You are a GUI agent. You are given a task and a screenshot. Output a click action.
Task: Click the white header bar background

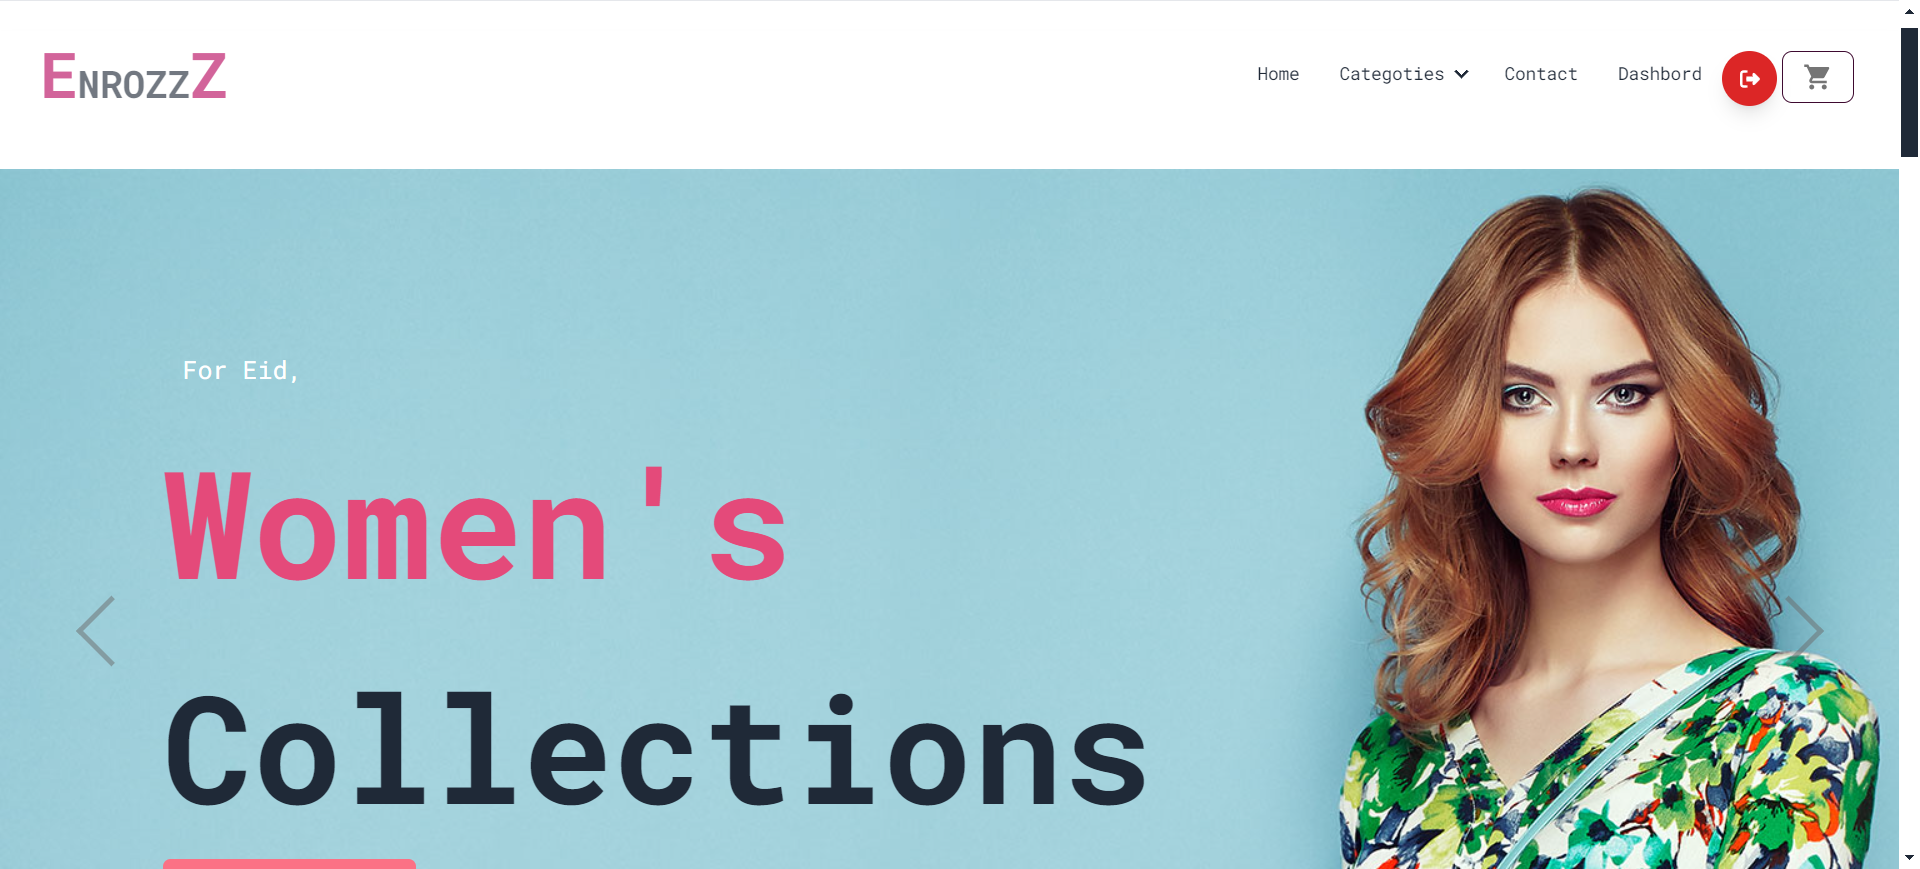pyautogui.click(x=700, y=84)
